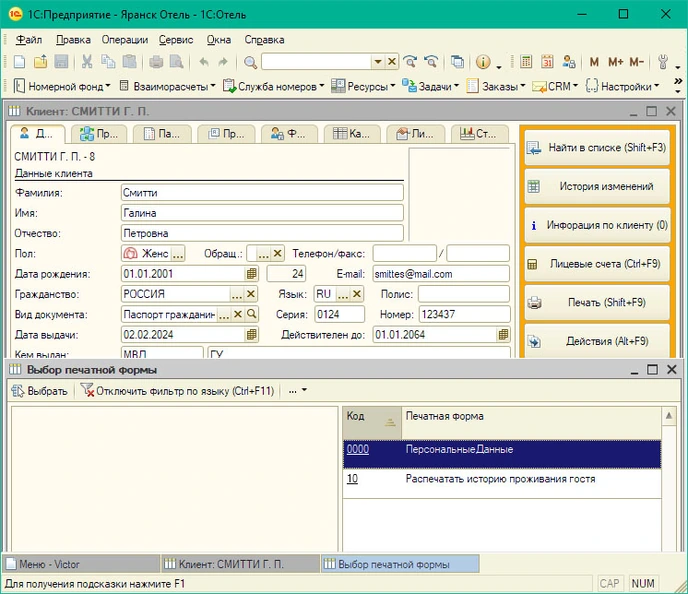The height and width of the screenshot is (594, 688).
Task: Click into the E-mail input field
Action: pos(440,273)
